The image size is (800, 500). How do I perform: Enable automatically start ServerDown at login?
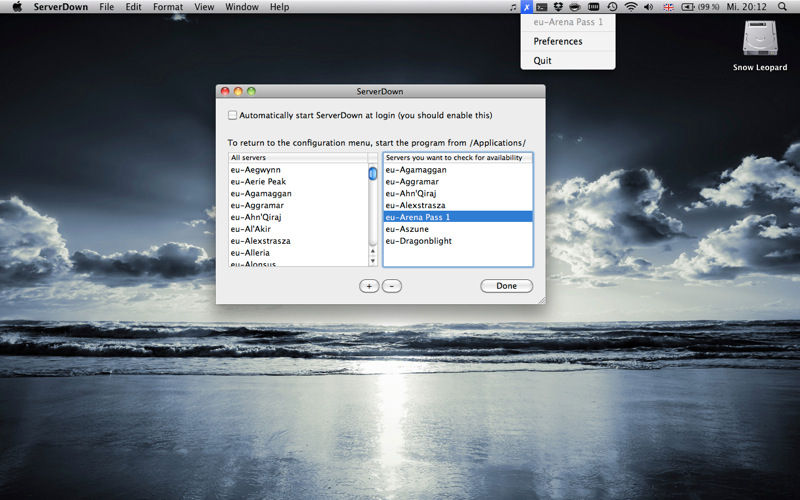(233, 115)
